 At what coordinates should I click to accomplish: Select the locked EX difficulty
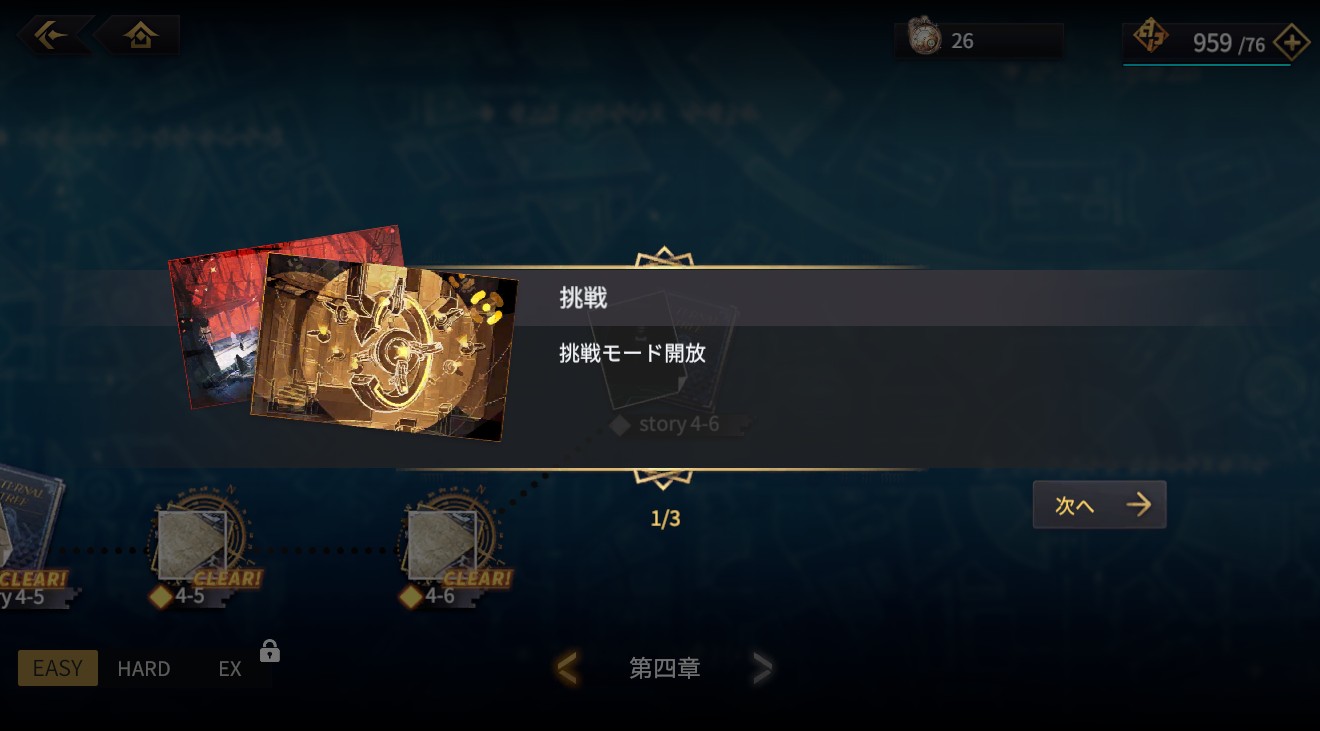[230, 668]
